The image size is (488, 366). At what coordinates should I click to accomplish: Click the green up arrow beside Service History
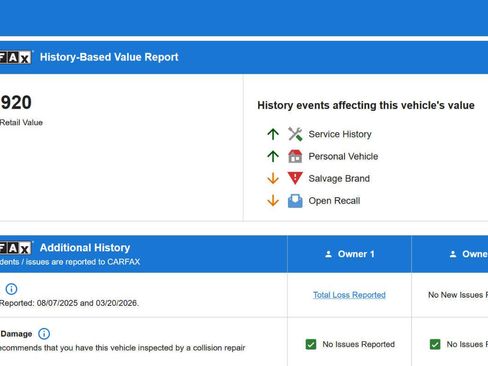pyautogui.click(x=273, y=134)
